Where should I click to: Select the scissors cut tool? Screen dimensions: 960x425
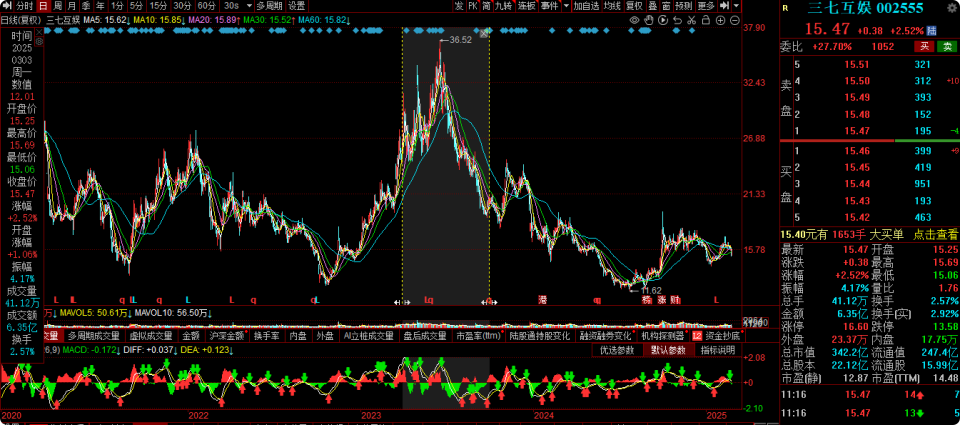click(x=691, y=20)
